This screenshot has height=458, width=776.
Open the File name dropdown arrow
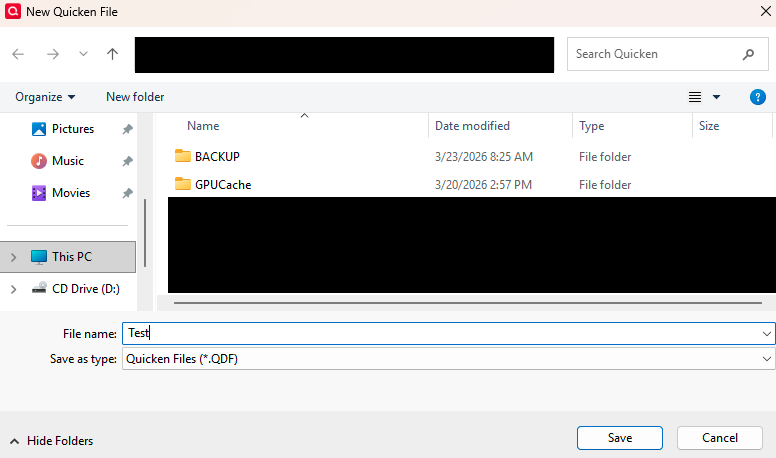point(767,334)
